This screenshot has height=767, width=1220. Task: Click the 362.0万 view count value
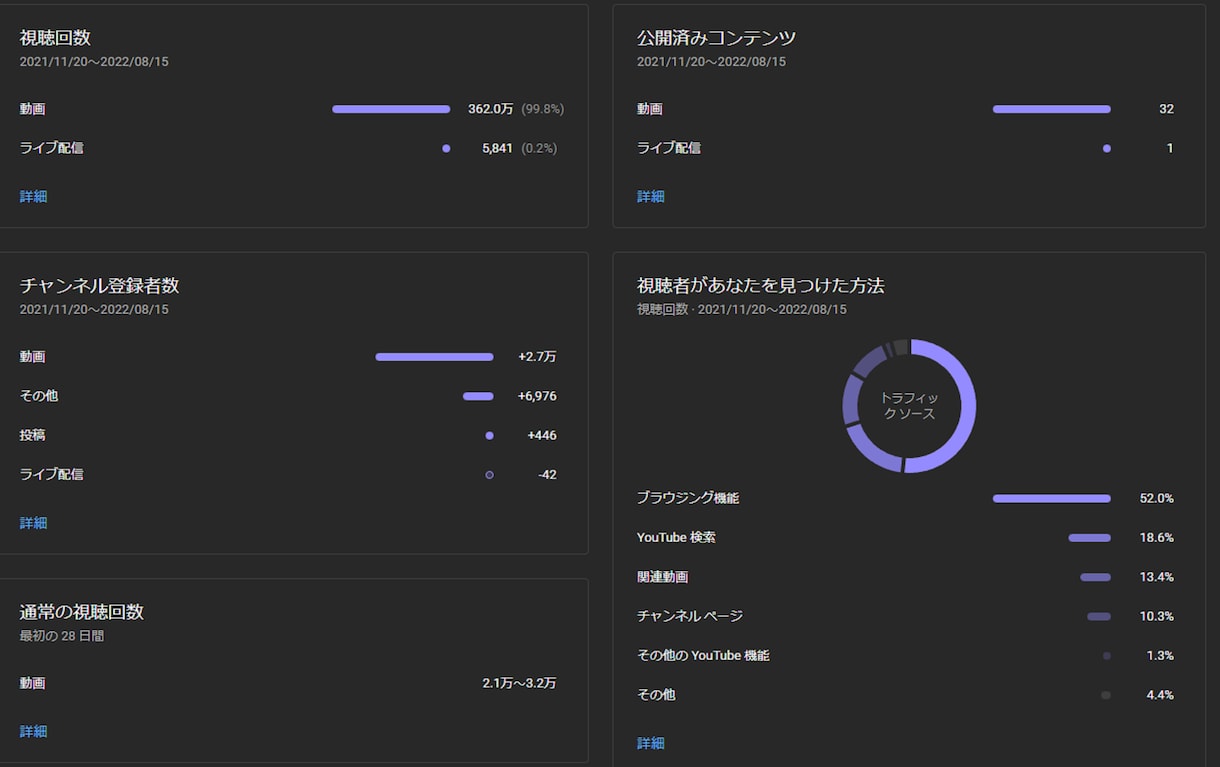pos(490,109)
